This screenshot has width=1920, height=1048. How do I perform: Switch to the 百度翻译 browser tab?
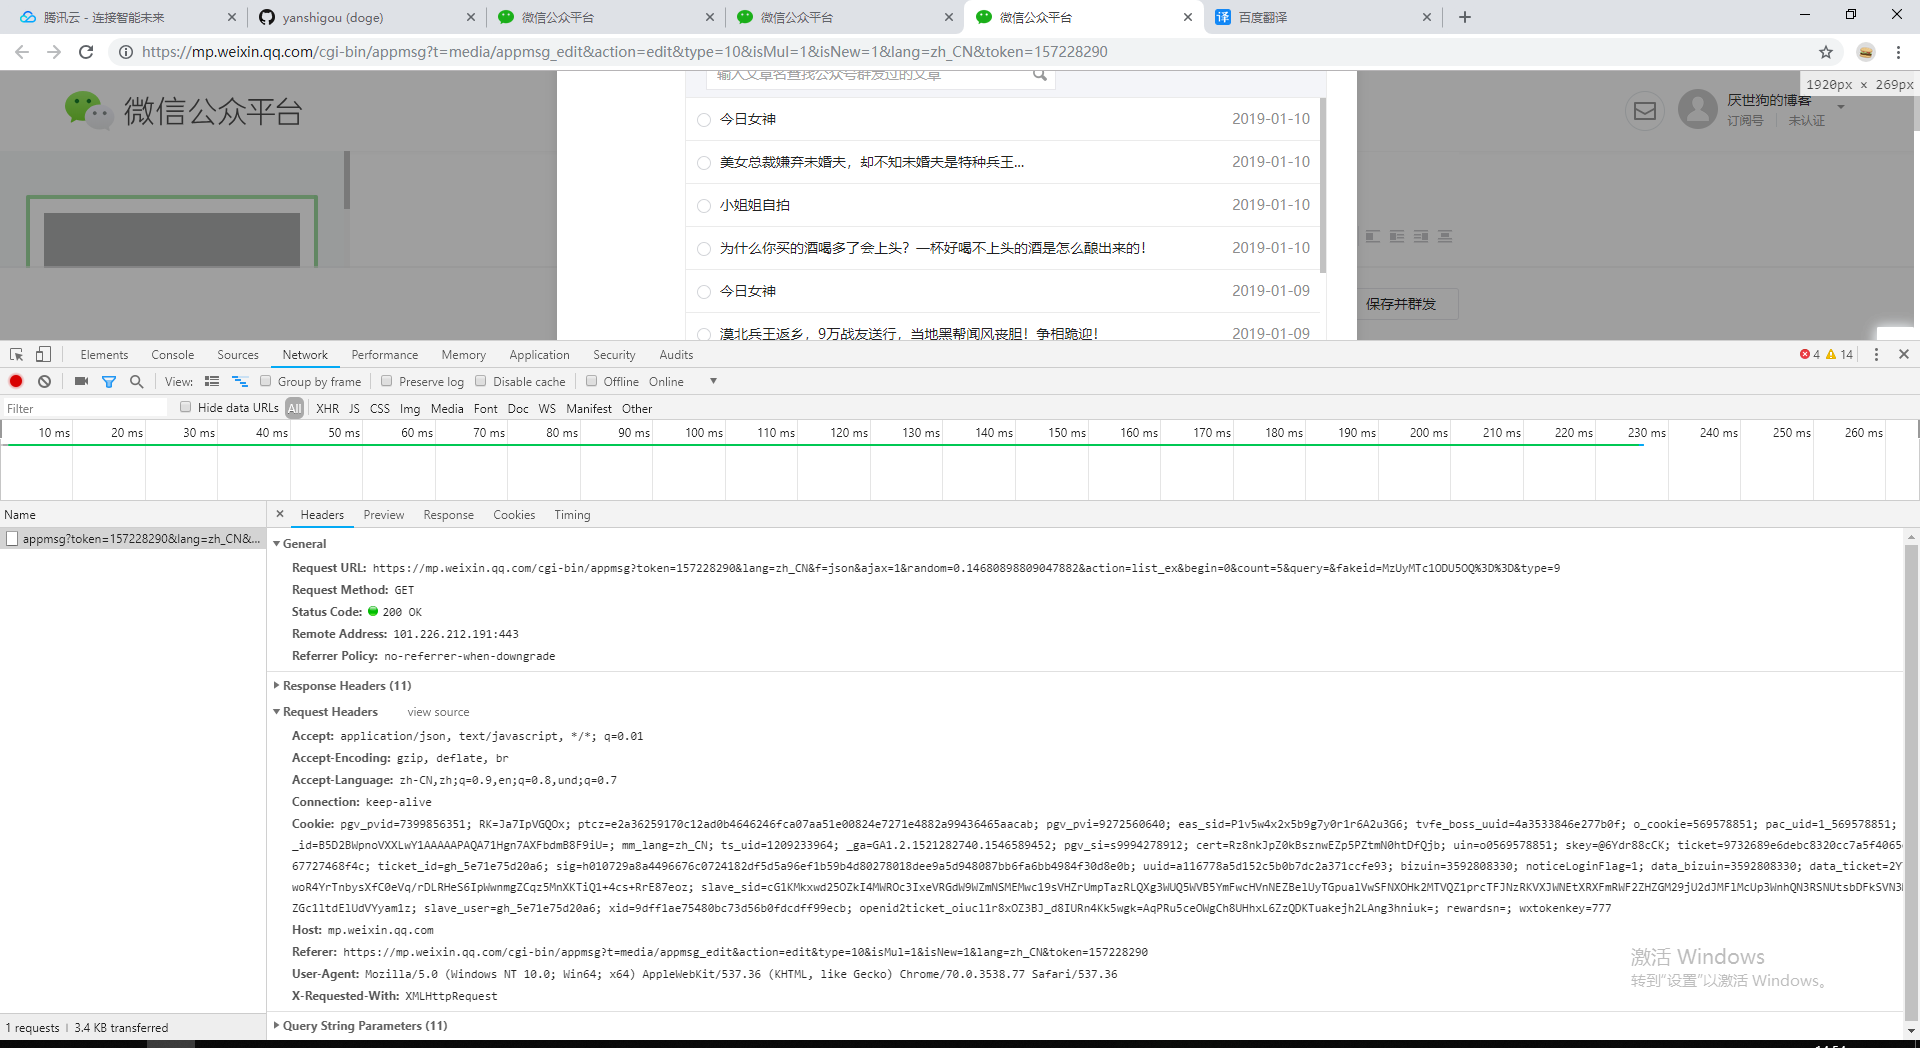(1323, 17)
